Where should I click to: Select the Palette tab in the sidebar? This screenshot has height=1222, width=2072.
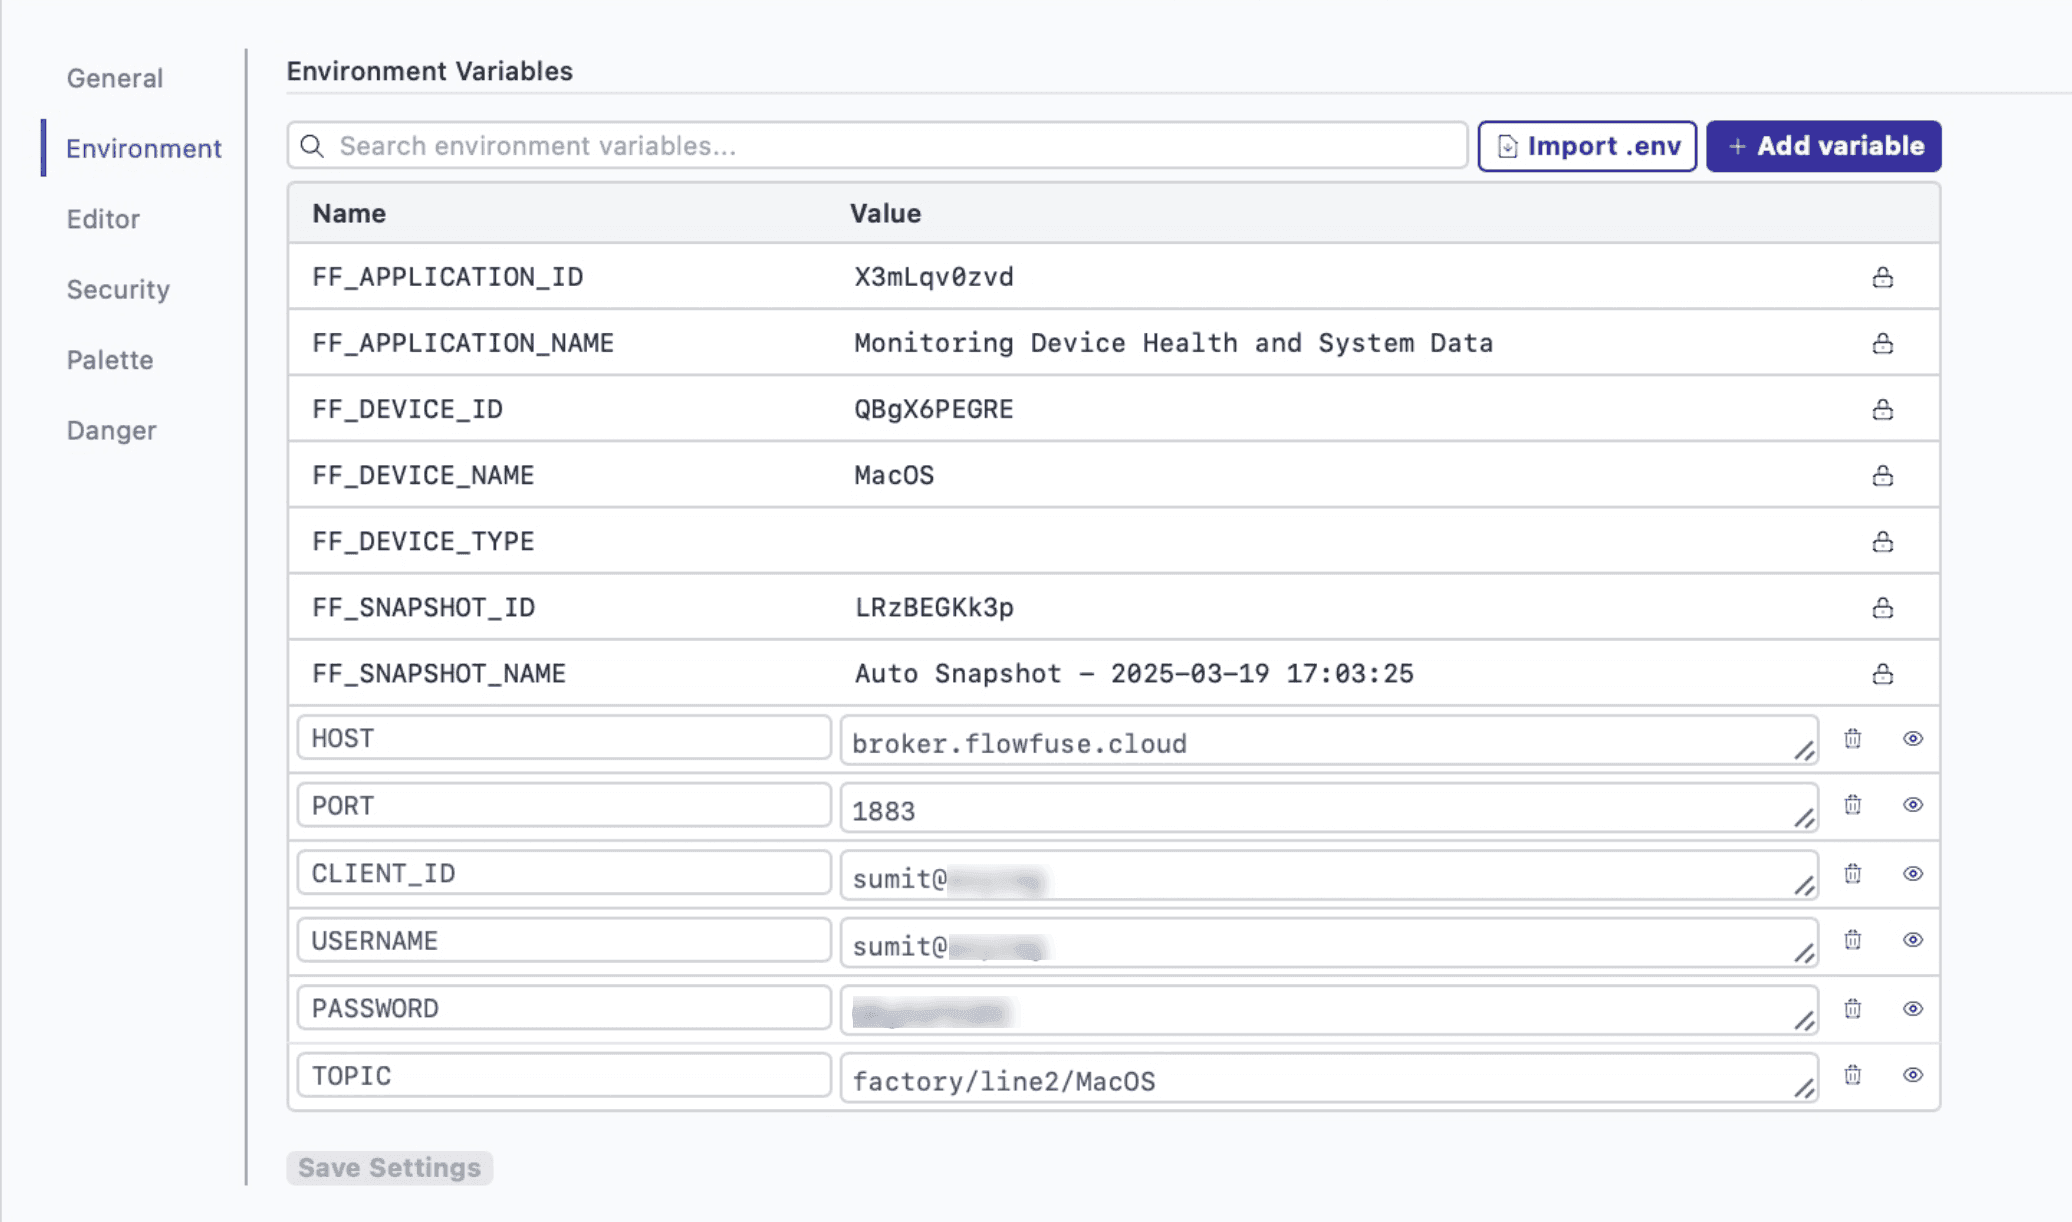[x=110, y=360]
